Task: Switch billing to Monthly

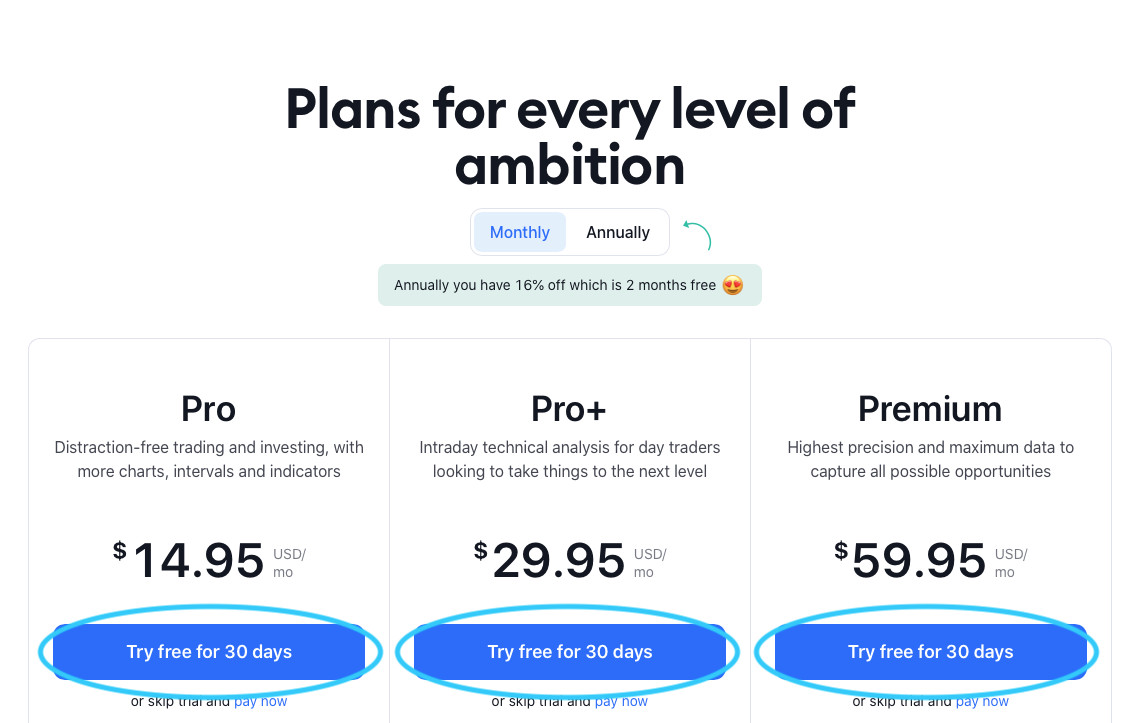Action: [x=519, y=232]
